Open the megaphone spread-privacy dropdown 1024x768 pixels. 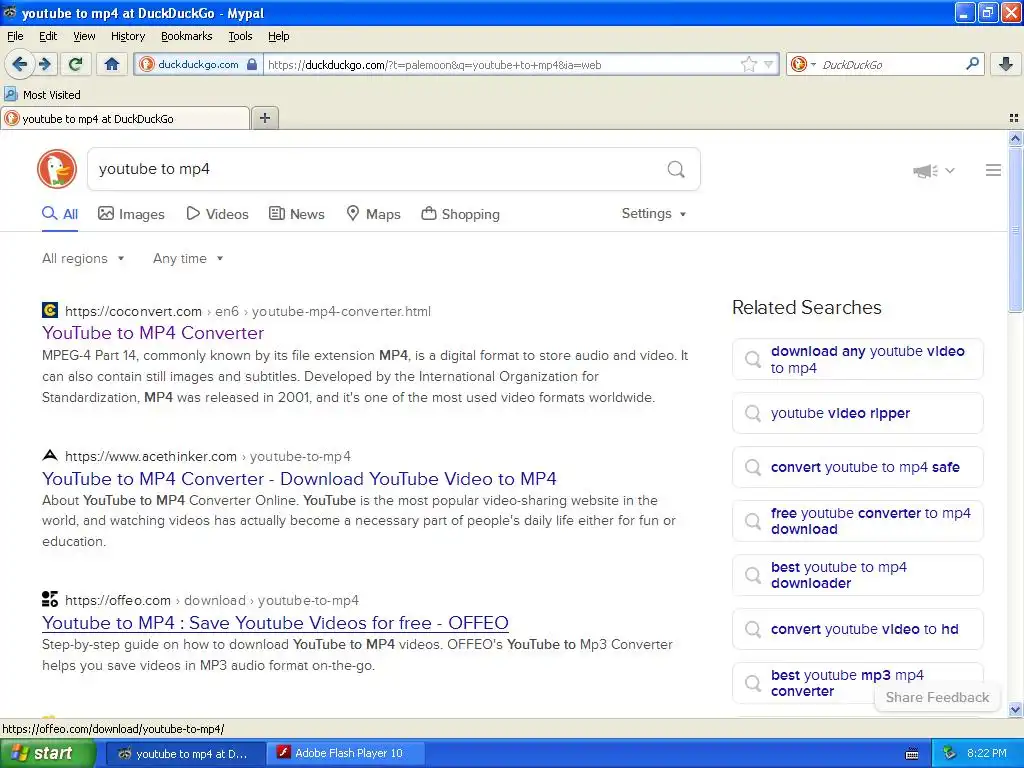point(934,171)
